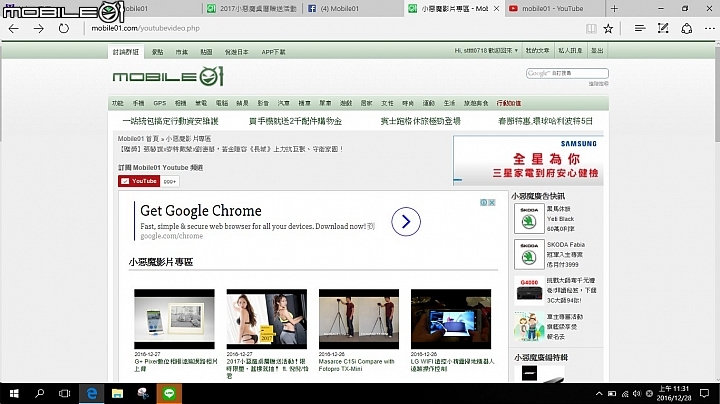The width and height of the screenshot is (720, 404).
Task: Open the LINE app from the taskbar
Action: 172,393
